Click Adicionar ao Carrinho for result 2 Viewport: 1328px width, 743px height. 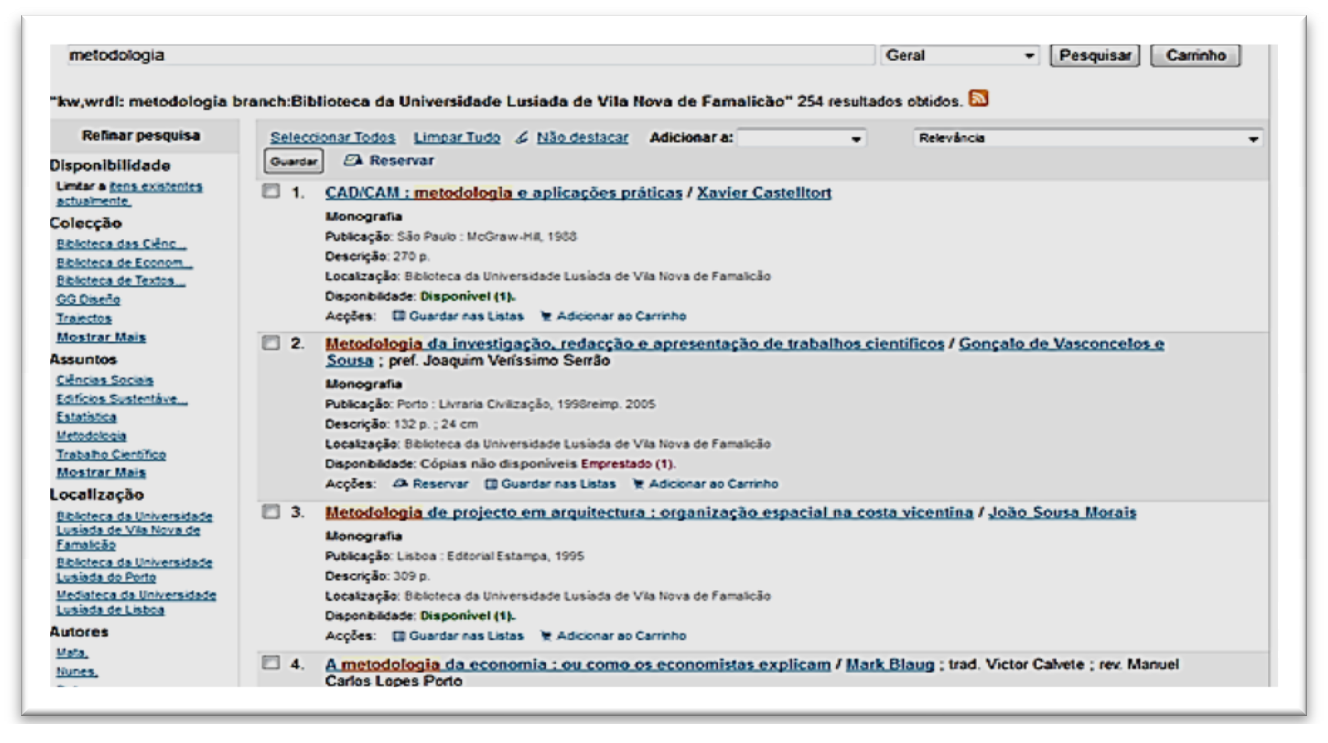point(707,484)
